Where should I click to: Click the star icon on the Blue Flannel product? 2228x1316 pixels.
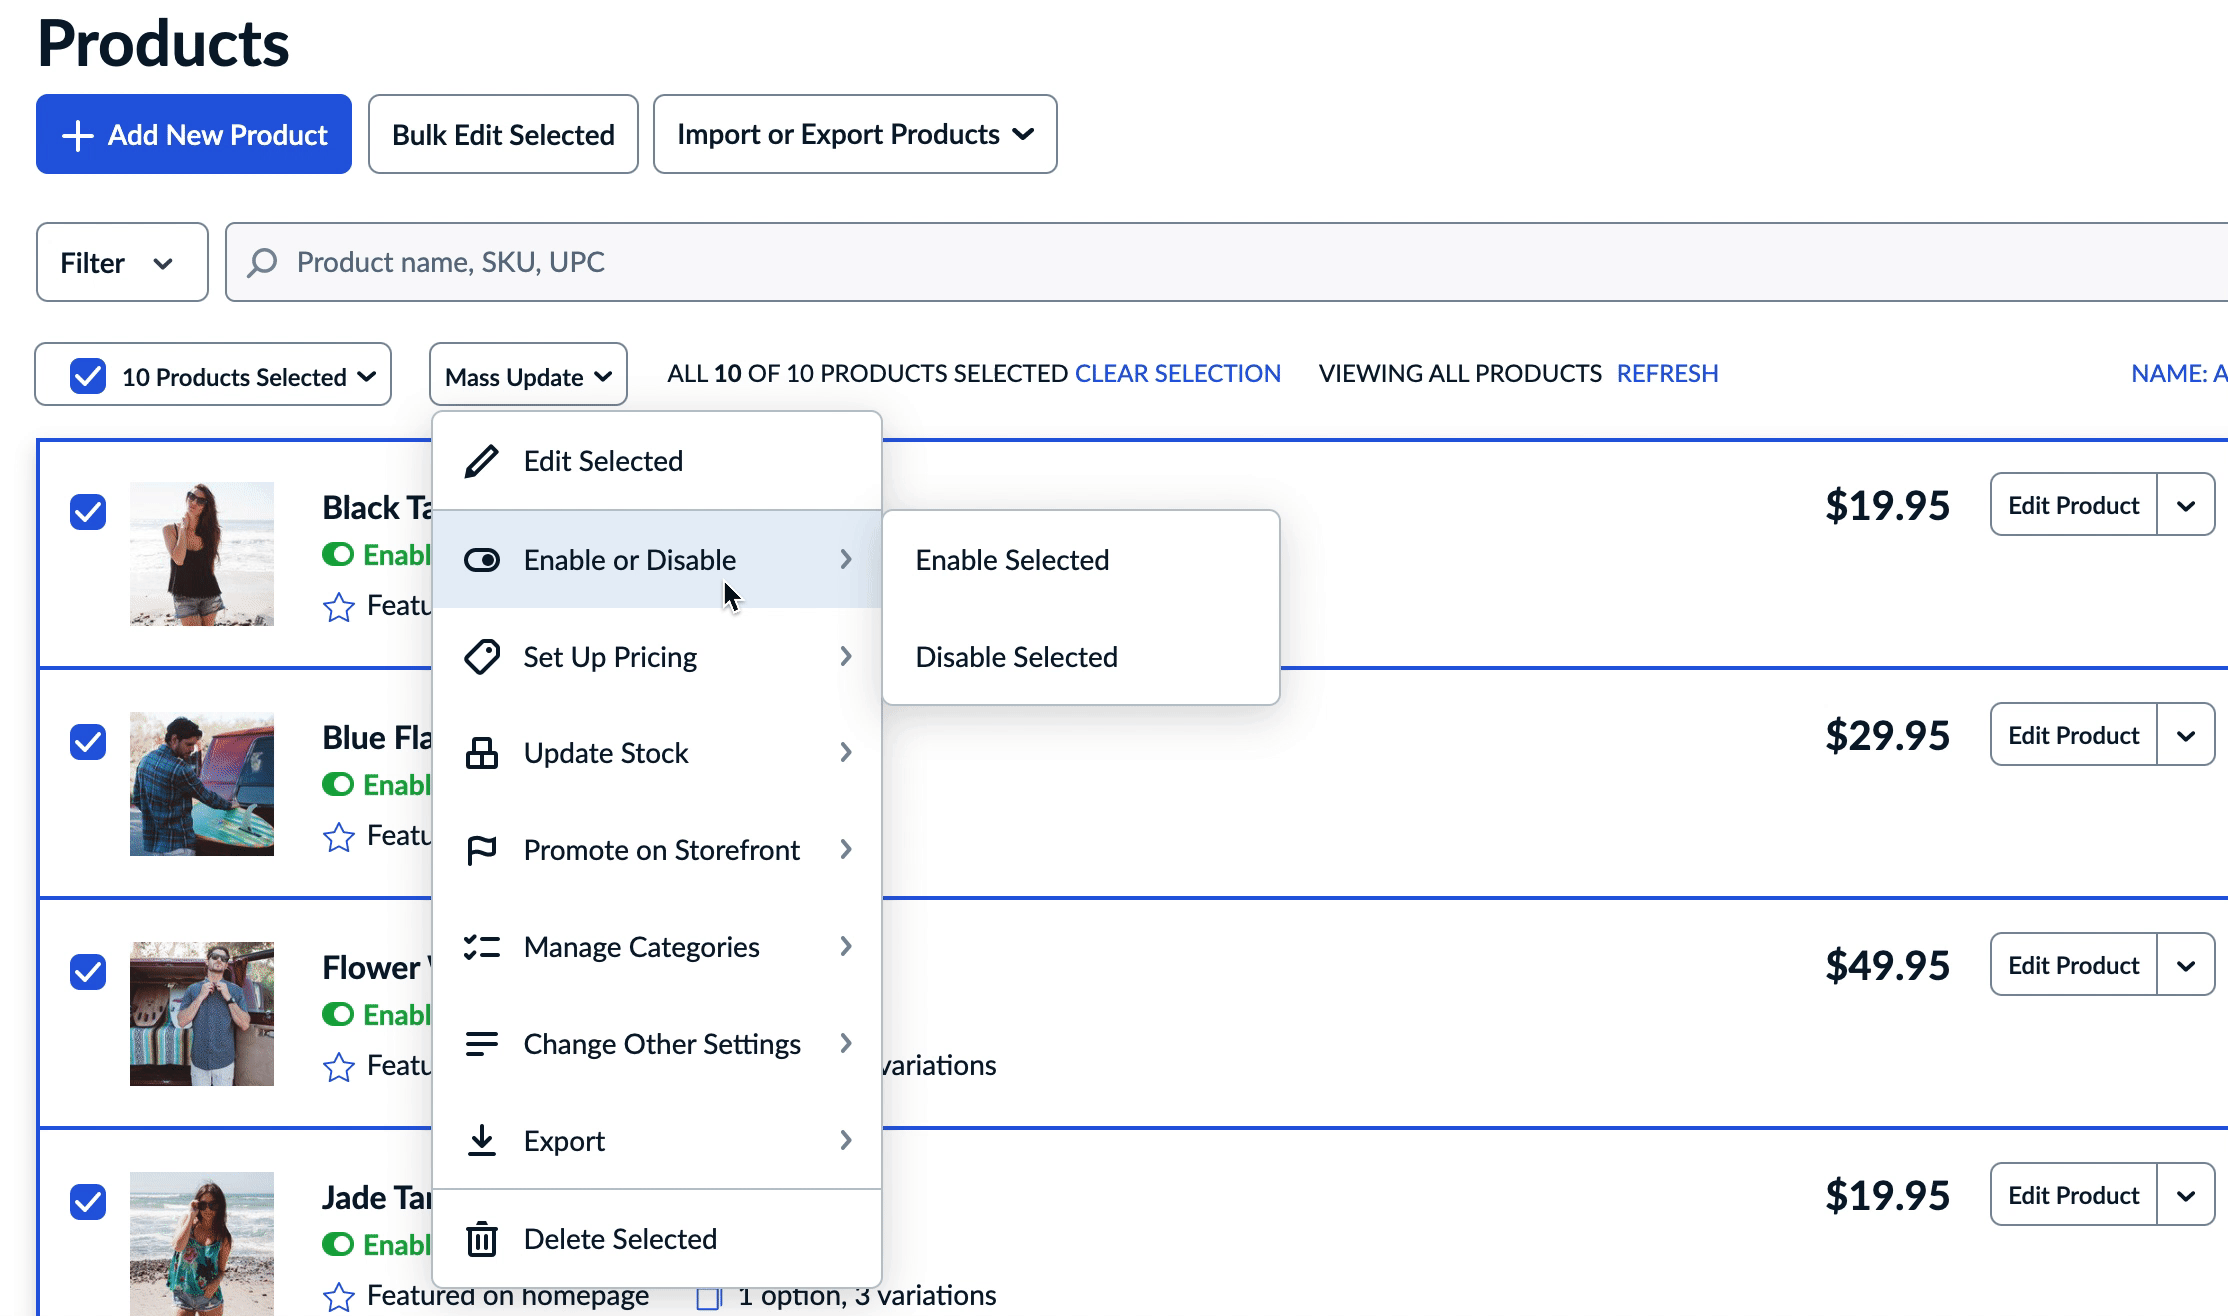tap(339, 836)
